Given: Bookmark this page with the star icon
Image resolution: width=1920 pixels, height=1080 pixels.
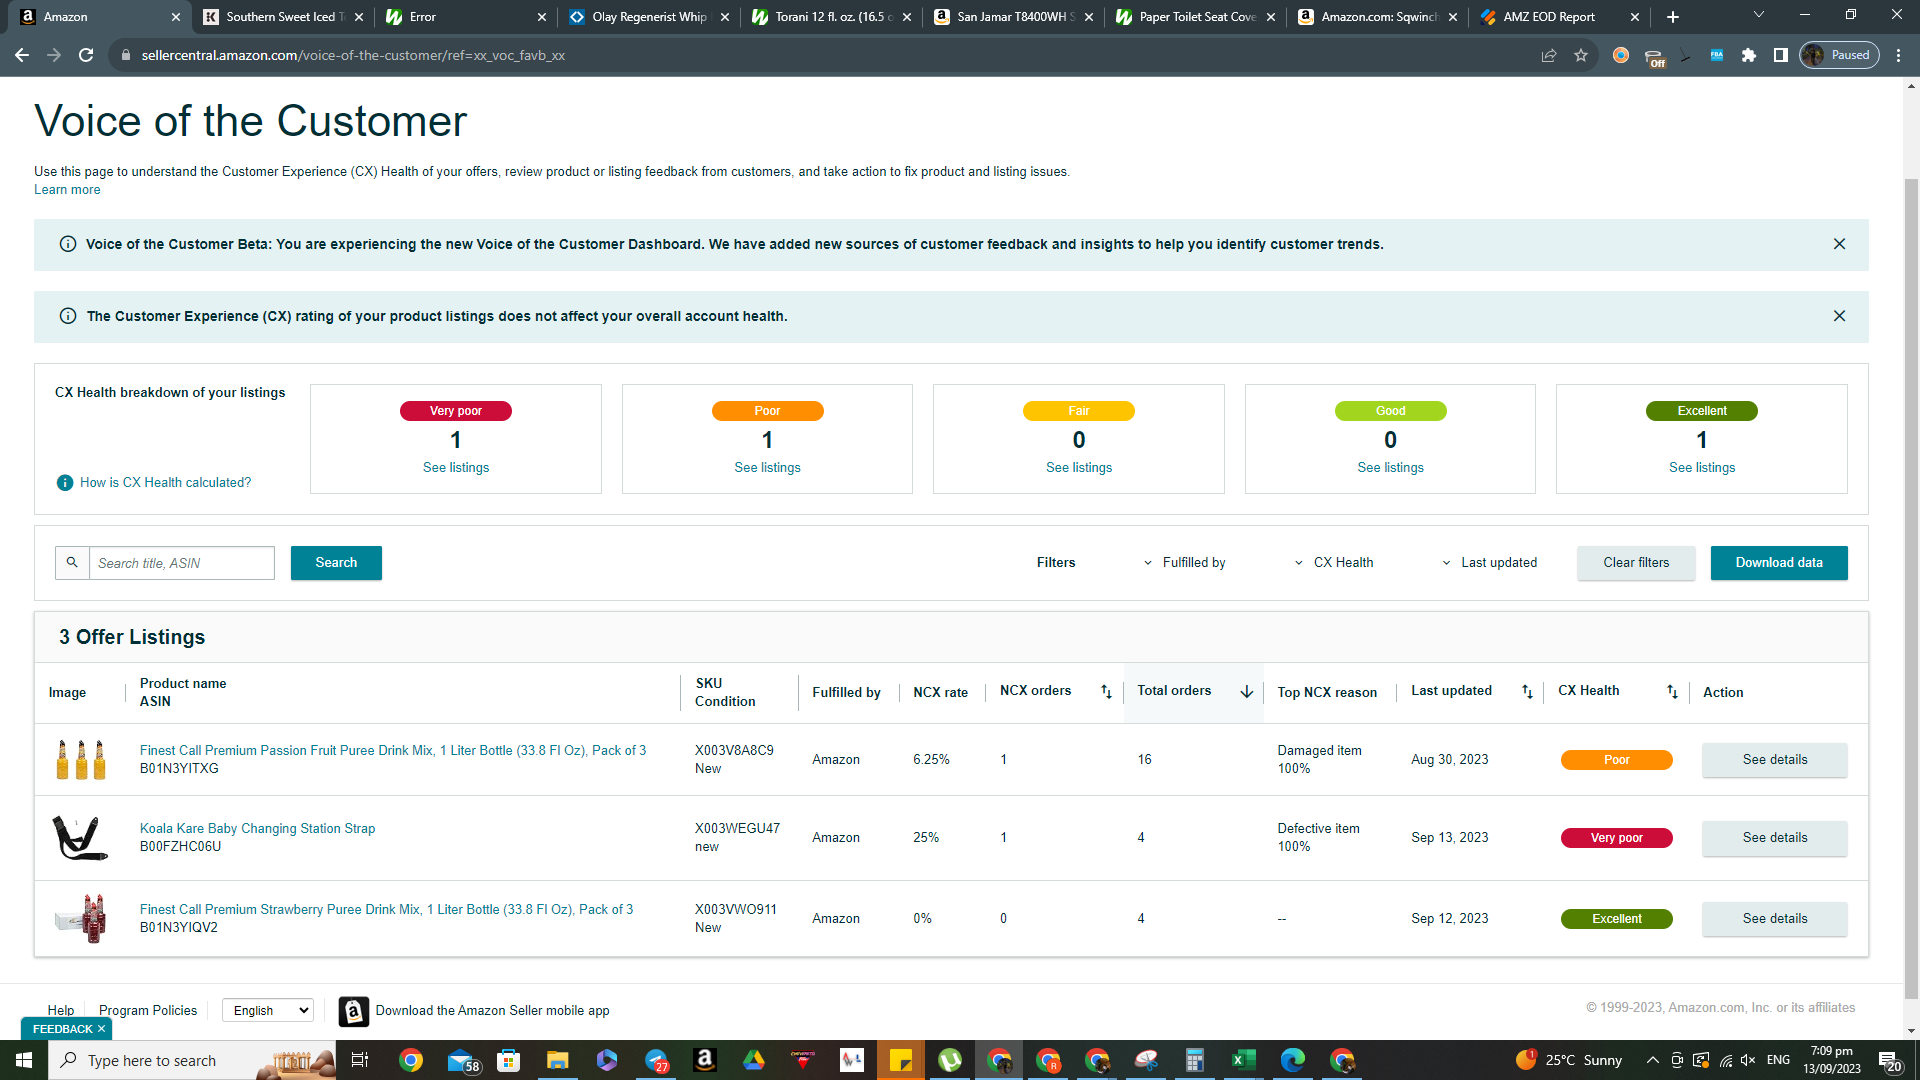Looking at the screenshot, I should click(x=1581, y=55).
